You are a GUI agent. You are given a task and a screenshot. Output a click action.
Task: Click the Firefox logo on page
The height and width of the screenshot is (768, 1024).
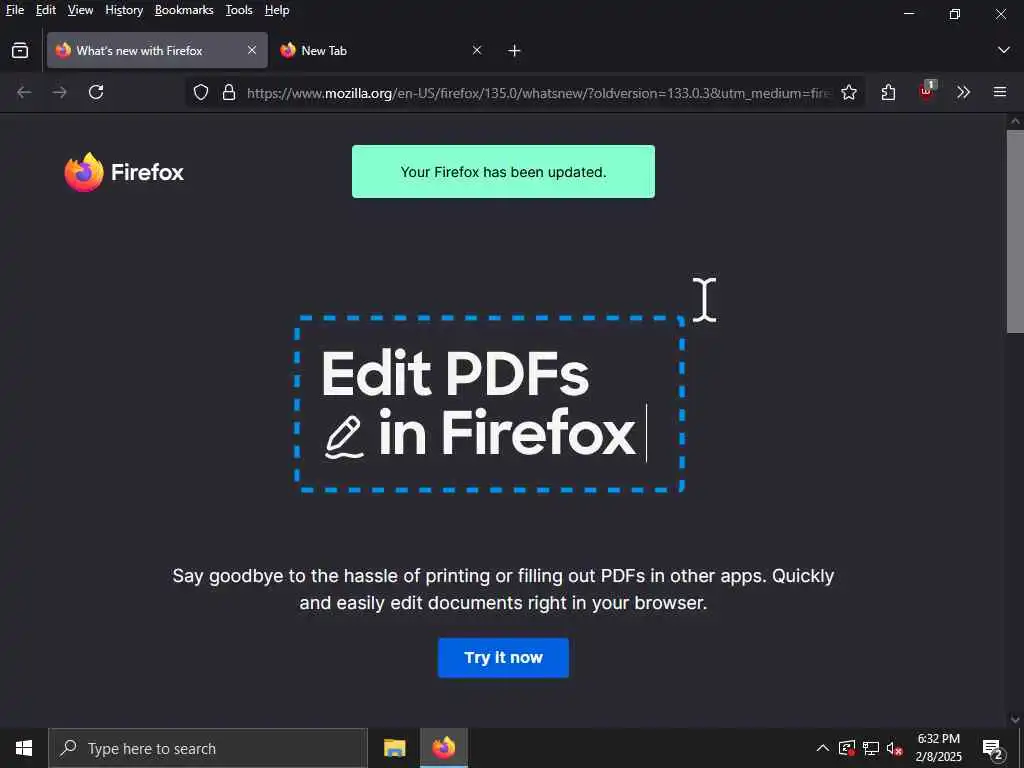124,172
